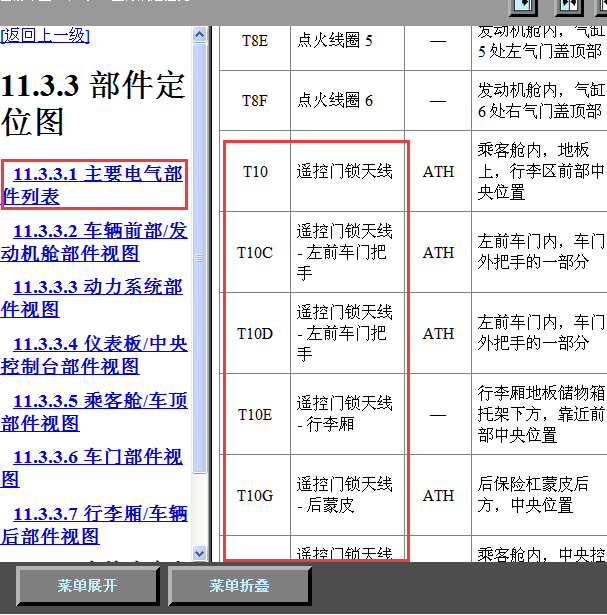The width and height of the screenshot is (607, 615).
Task: Select the ATH option in T10 row
Action: click(438, 171)
